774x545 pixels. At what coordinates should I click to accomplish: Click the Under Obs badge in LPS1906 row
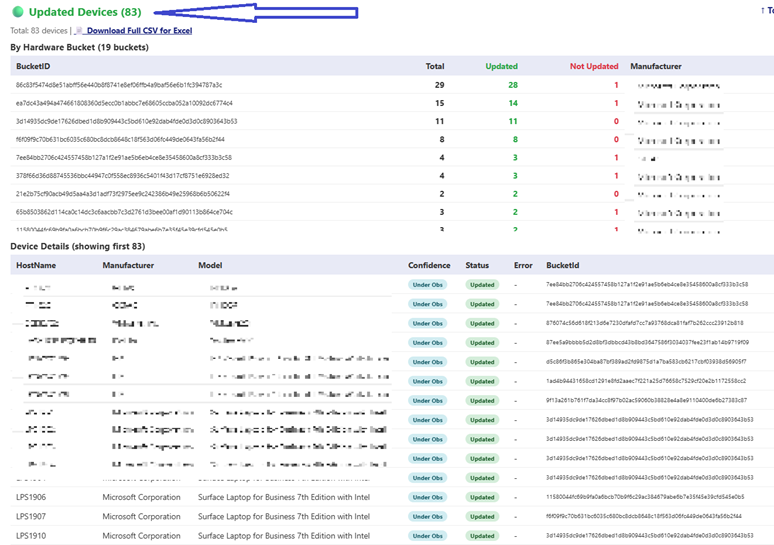[427, 497]
